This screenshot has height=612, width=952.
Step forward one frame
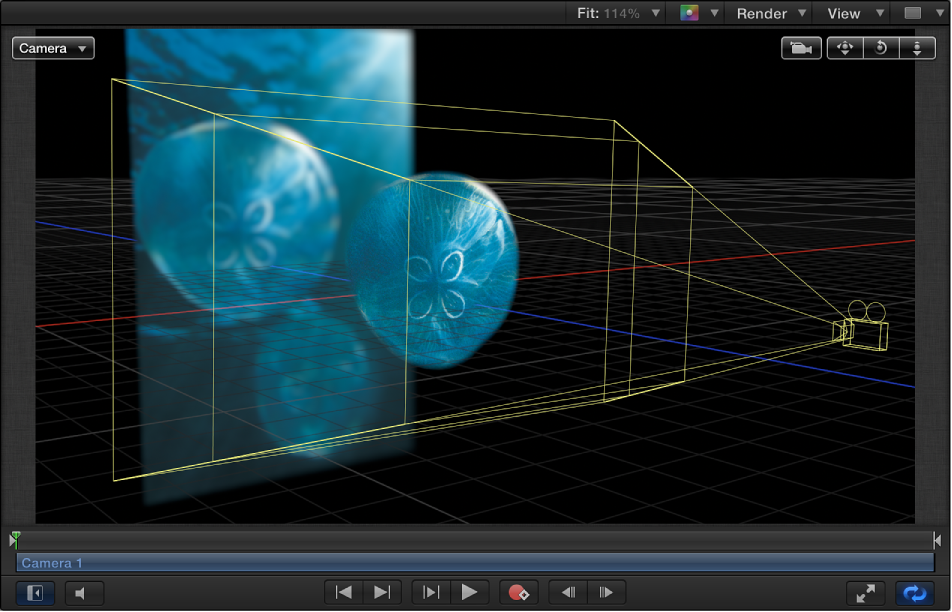(607, 592)
